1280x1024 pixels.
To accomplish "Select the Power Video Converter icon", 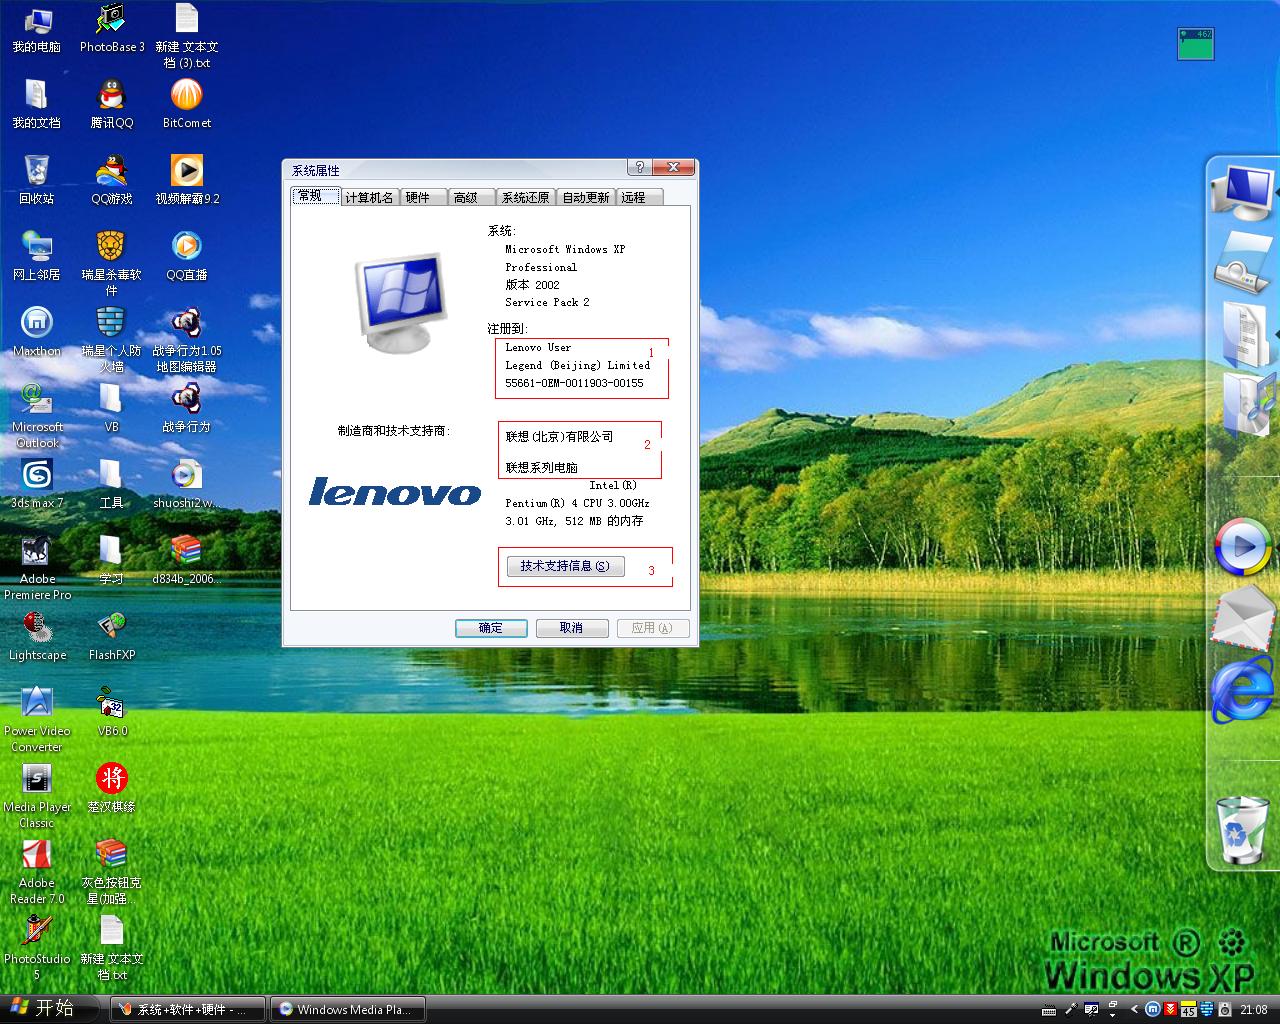I will [x=37, y=719].
